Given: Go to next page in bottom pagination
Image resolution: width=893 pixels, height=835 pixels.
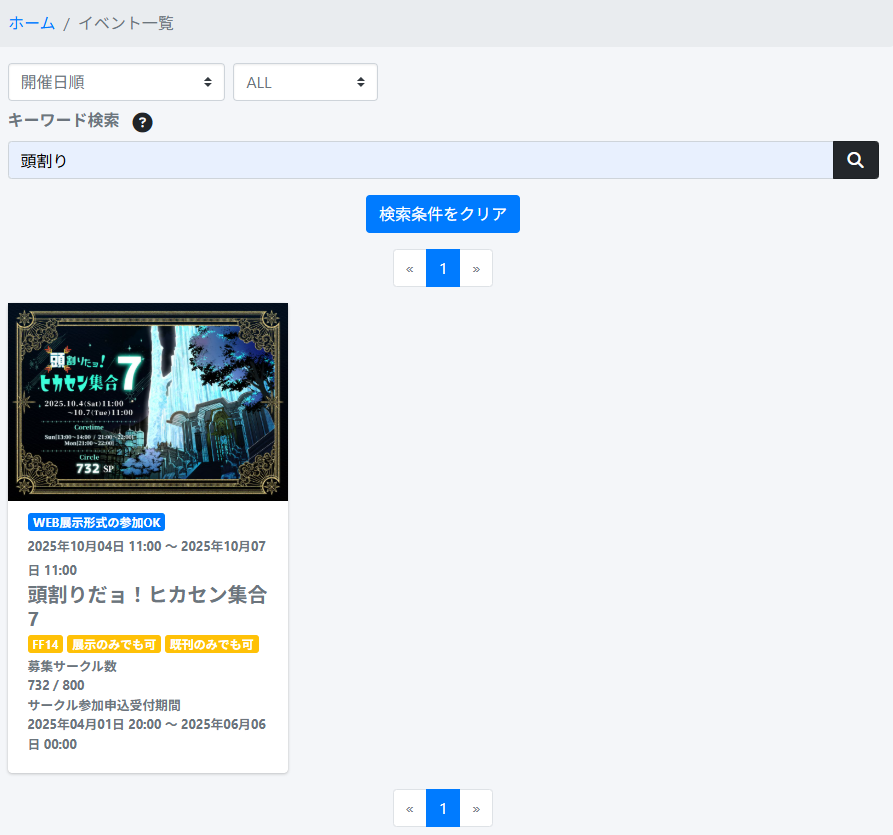Looking at the screenshot, I should [476, 808].
